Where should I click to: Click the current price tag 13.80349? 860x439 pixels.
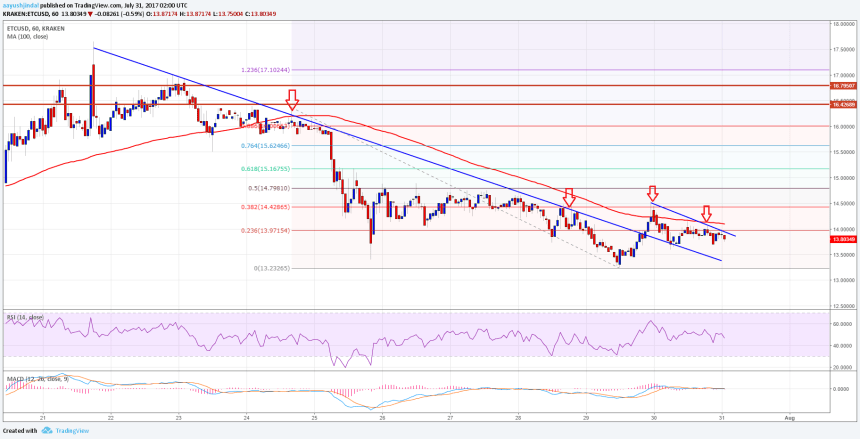tap(844, 239)
